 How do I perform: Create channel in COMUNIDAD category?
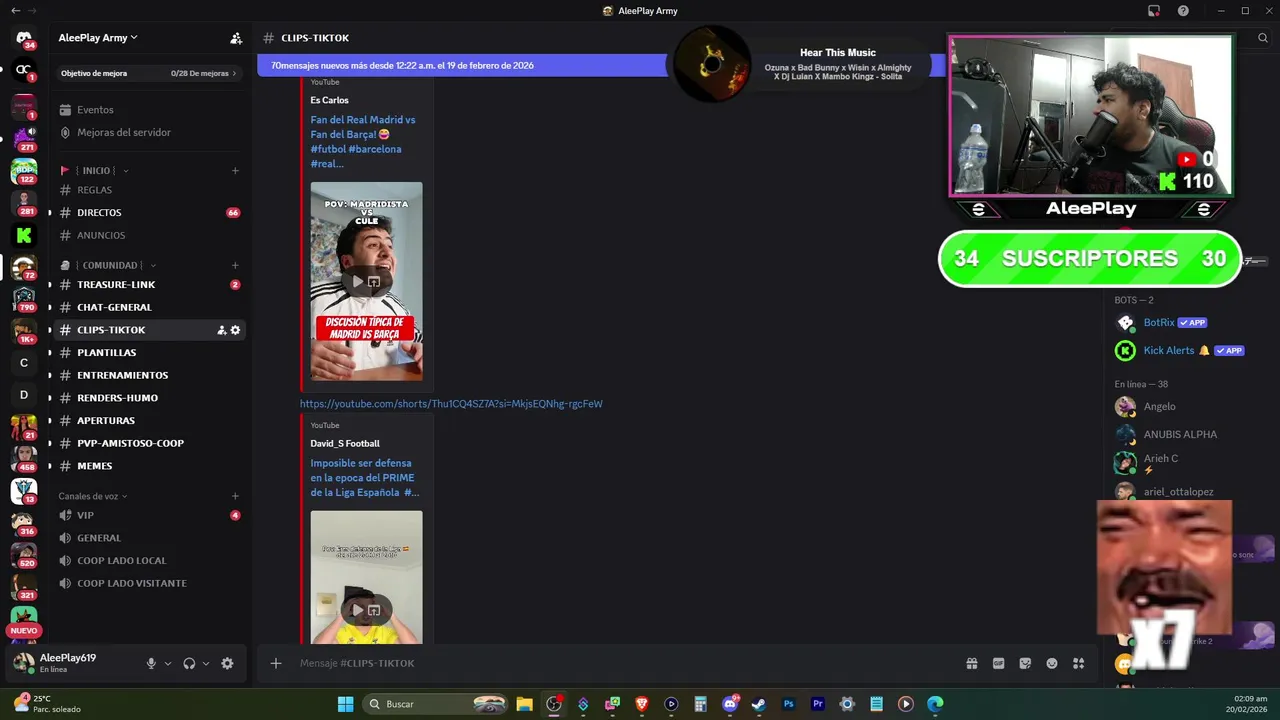[235, 266]
